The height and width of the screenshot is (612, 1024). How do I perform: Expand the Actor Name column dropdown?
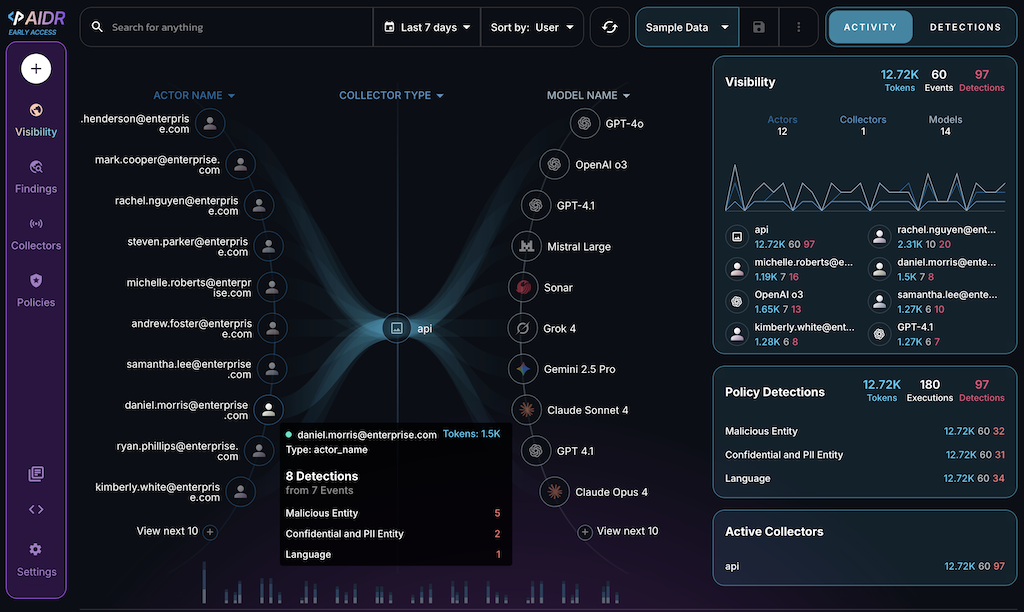click(194, 96)
